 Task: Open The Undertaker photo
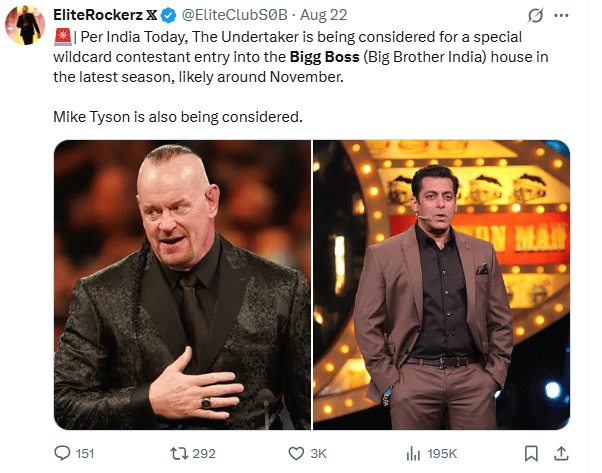click(x=181, y=283)
